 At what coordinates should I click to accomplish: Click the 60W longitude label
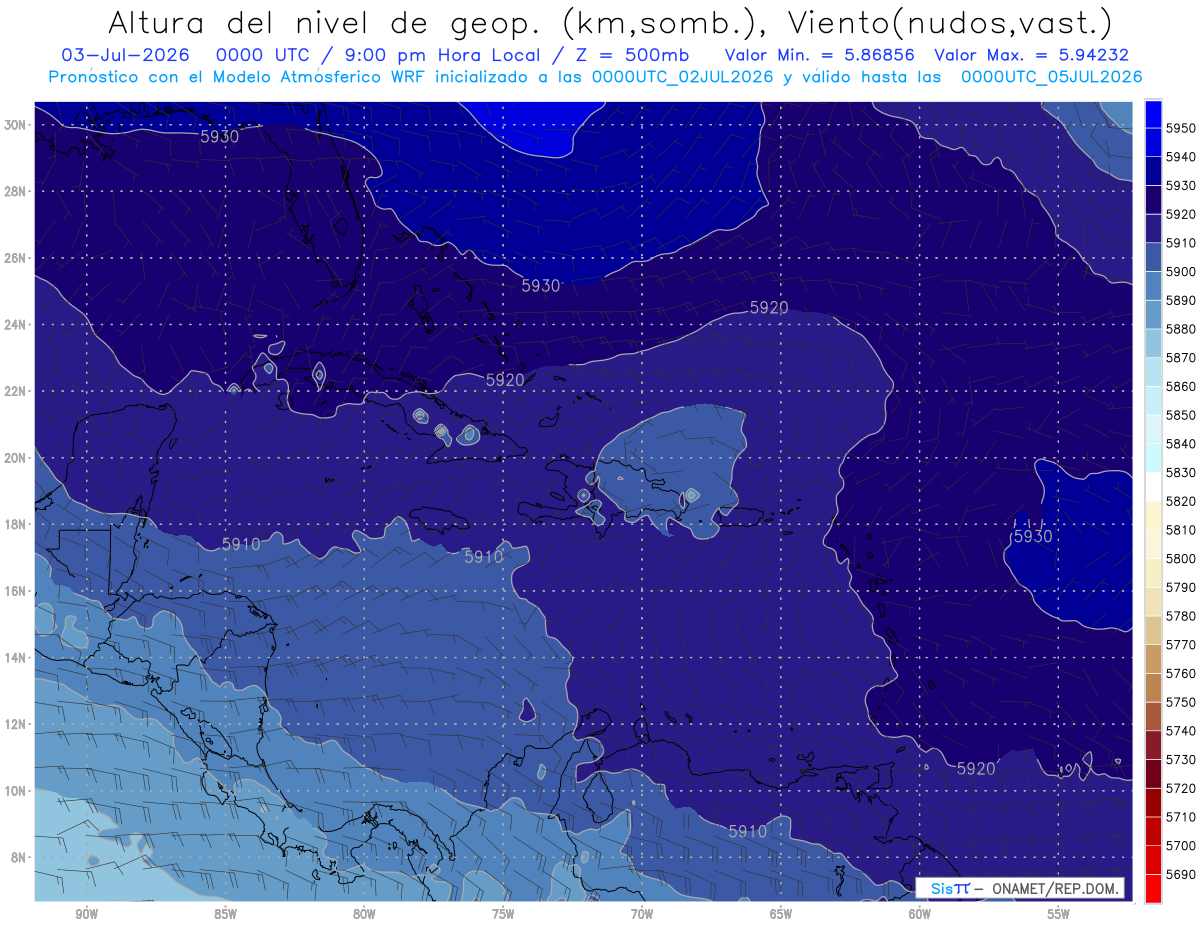click(920, 915)
